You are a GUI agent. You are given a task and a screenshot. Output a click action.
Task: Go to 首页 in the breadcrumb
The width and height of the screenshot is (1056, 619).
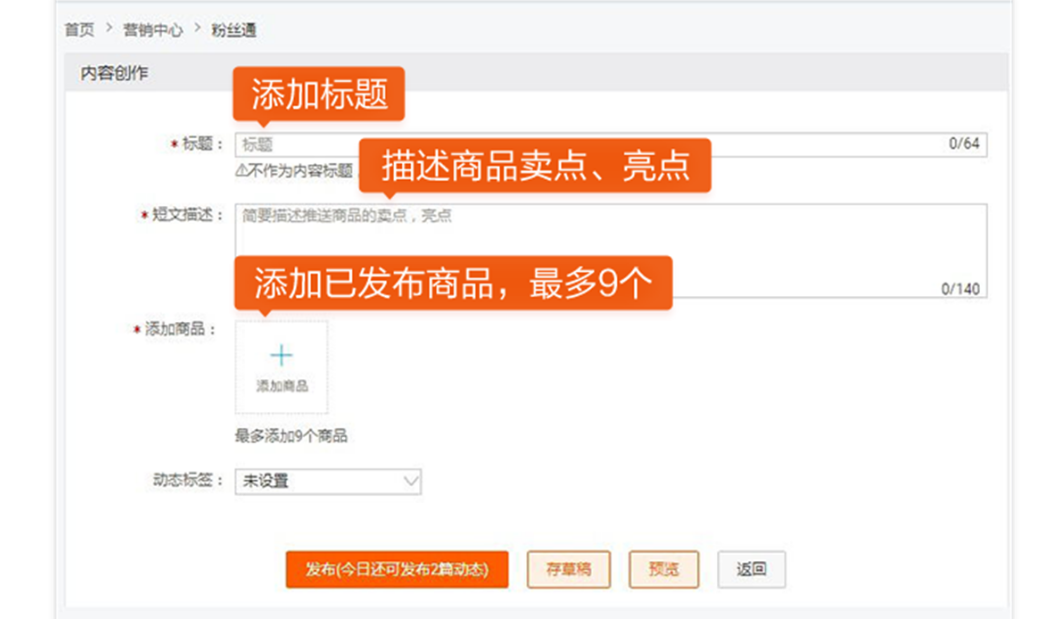79,30
